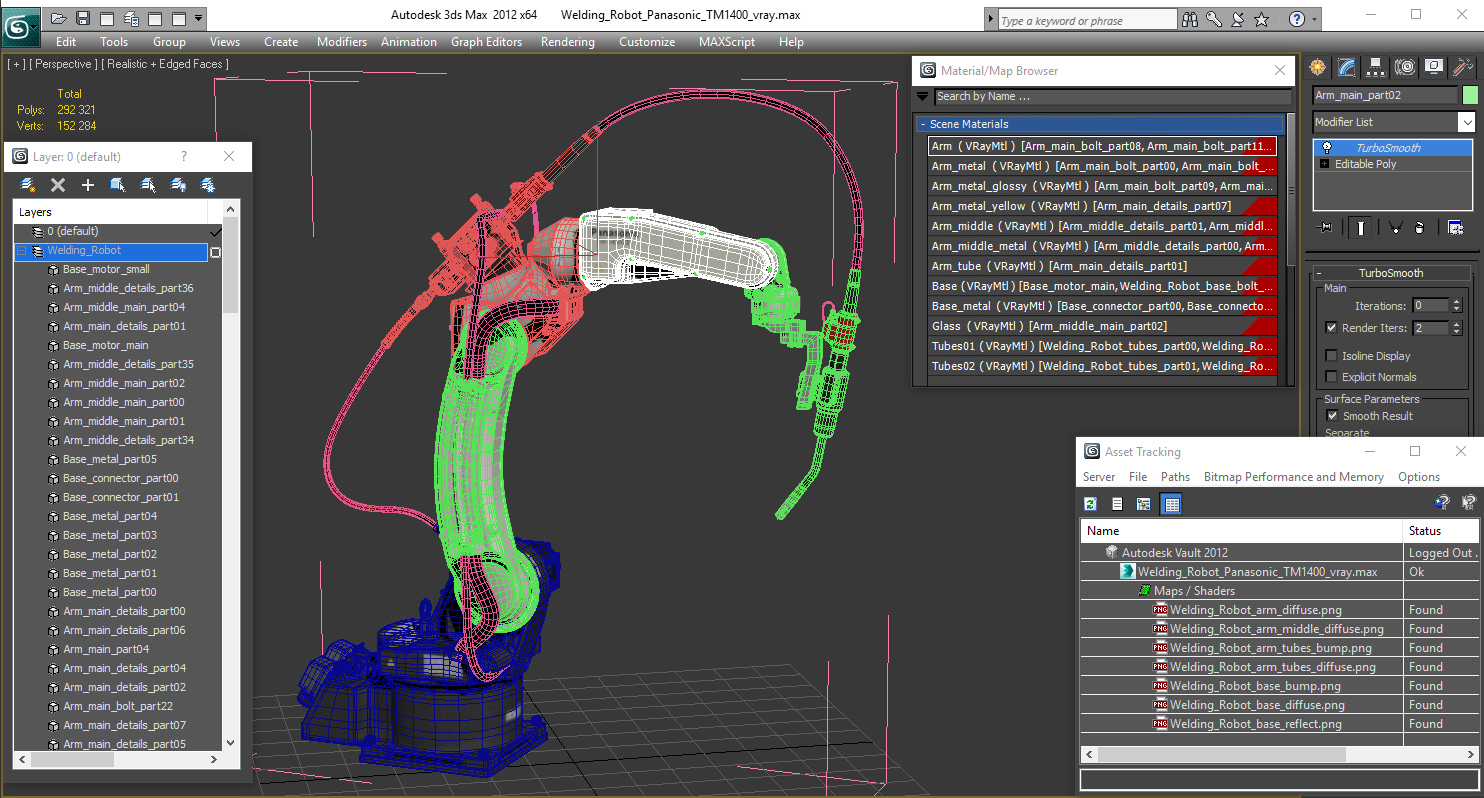
Task: Collapse the Scene Materials group
Action: pos(922,124)
